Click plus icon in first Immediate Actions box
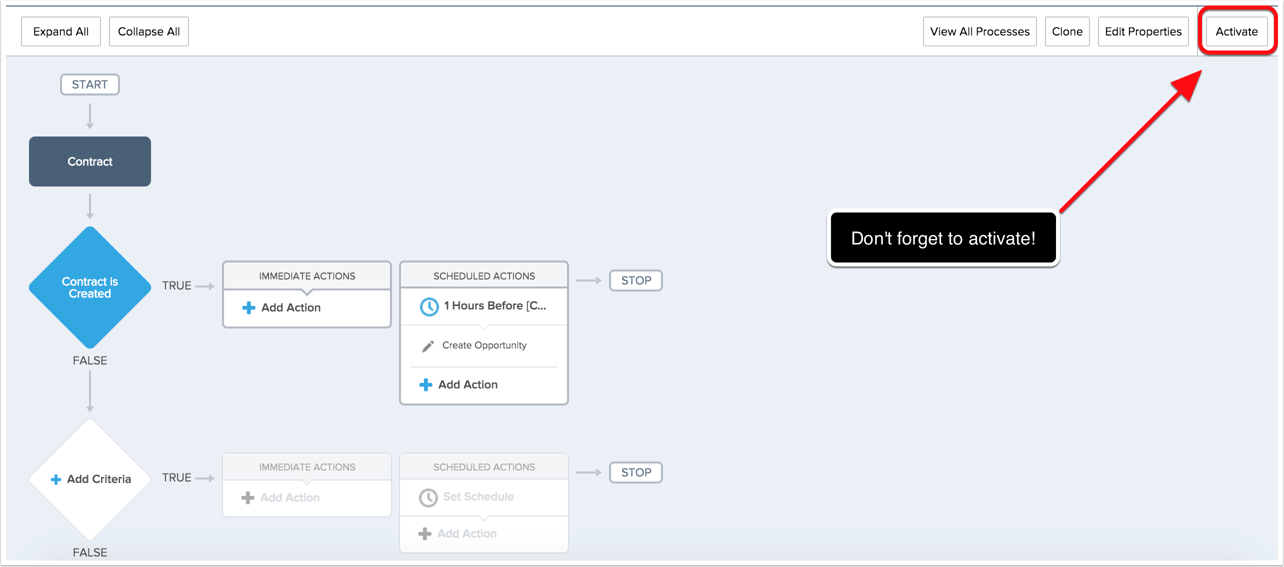Screen dimensions: 1284x567 249,308
